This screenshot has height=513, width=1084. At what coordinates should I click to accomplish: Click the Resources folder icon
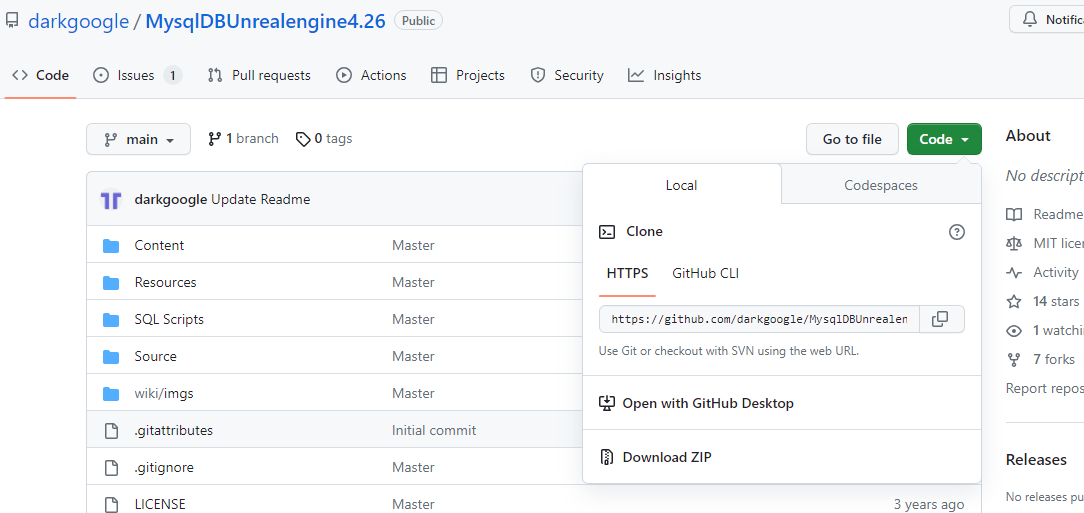pyautogui.click(x=111, y=282)
